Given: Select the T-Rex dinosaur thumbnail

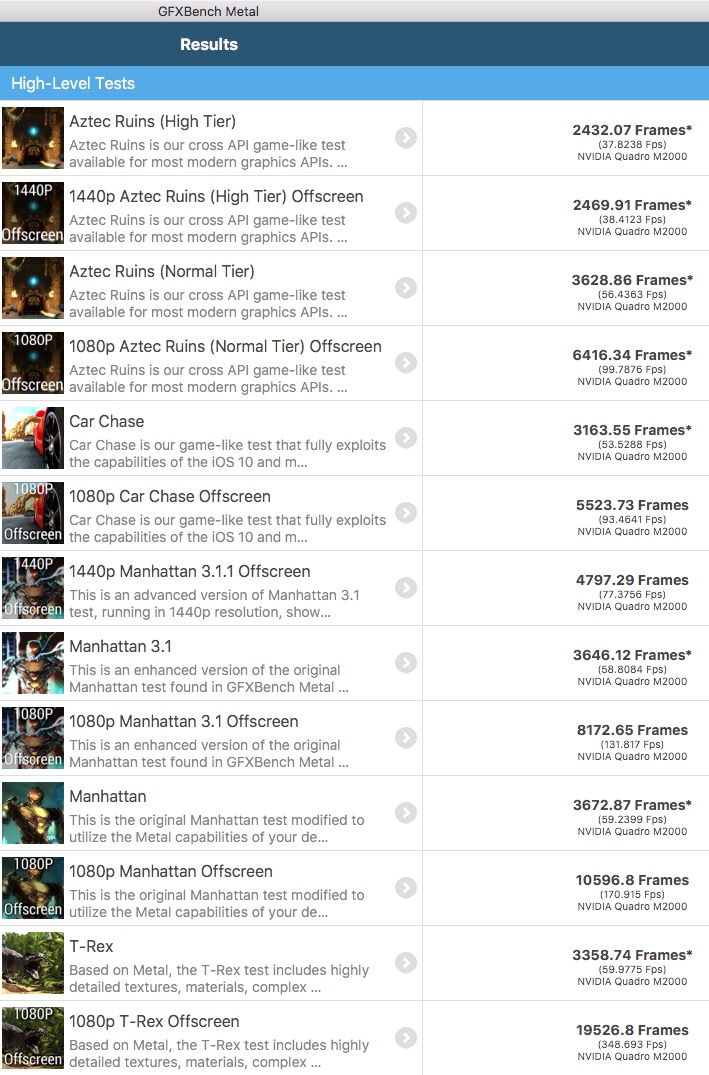Looking at the screenshot, I should click(33, 963).
